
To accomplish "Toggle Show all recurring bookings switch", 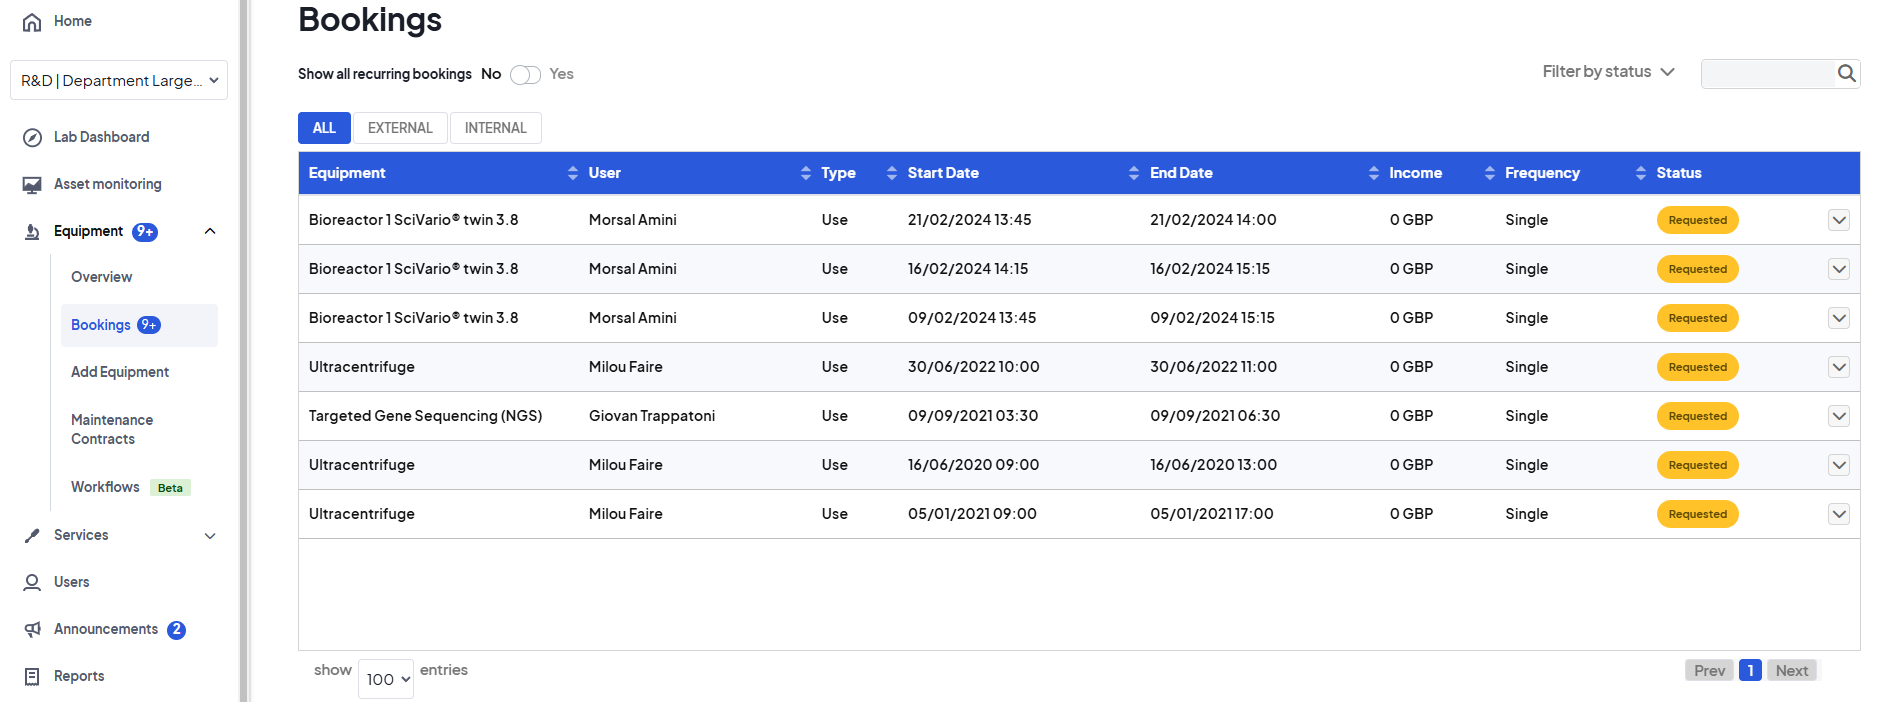I will (525, 75).
